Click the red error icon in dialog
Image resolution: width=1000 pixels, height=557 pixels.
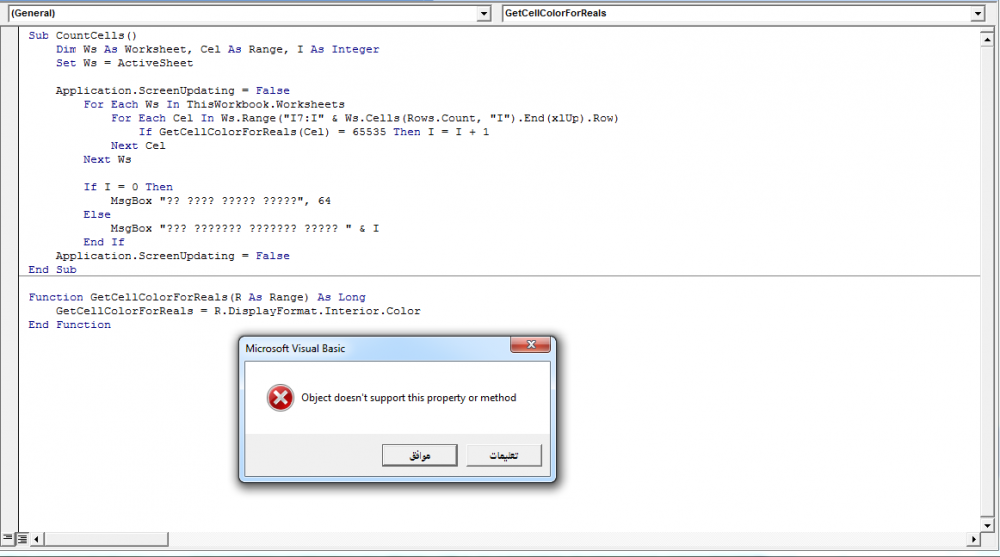coord(280,397)
